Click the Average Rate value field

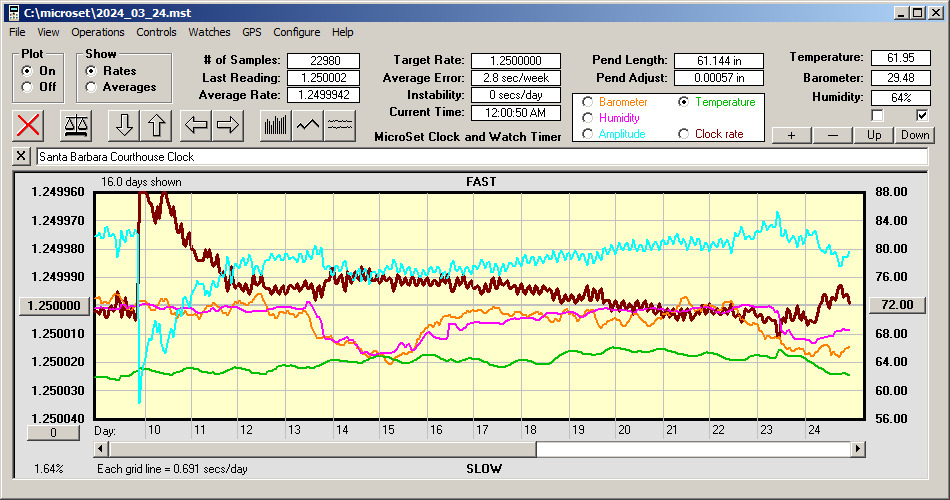pos(323,95)
